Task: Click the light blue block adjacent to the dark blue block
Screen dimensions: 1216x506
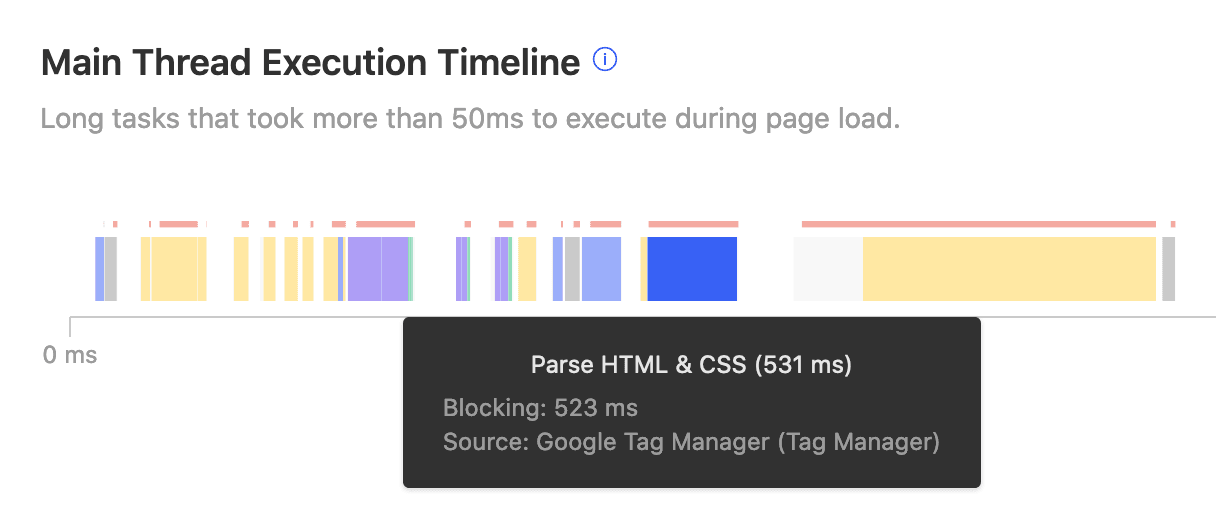Action: click(601, 268)
